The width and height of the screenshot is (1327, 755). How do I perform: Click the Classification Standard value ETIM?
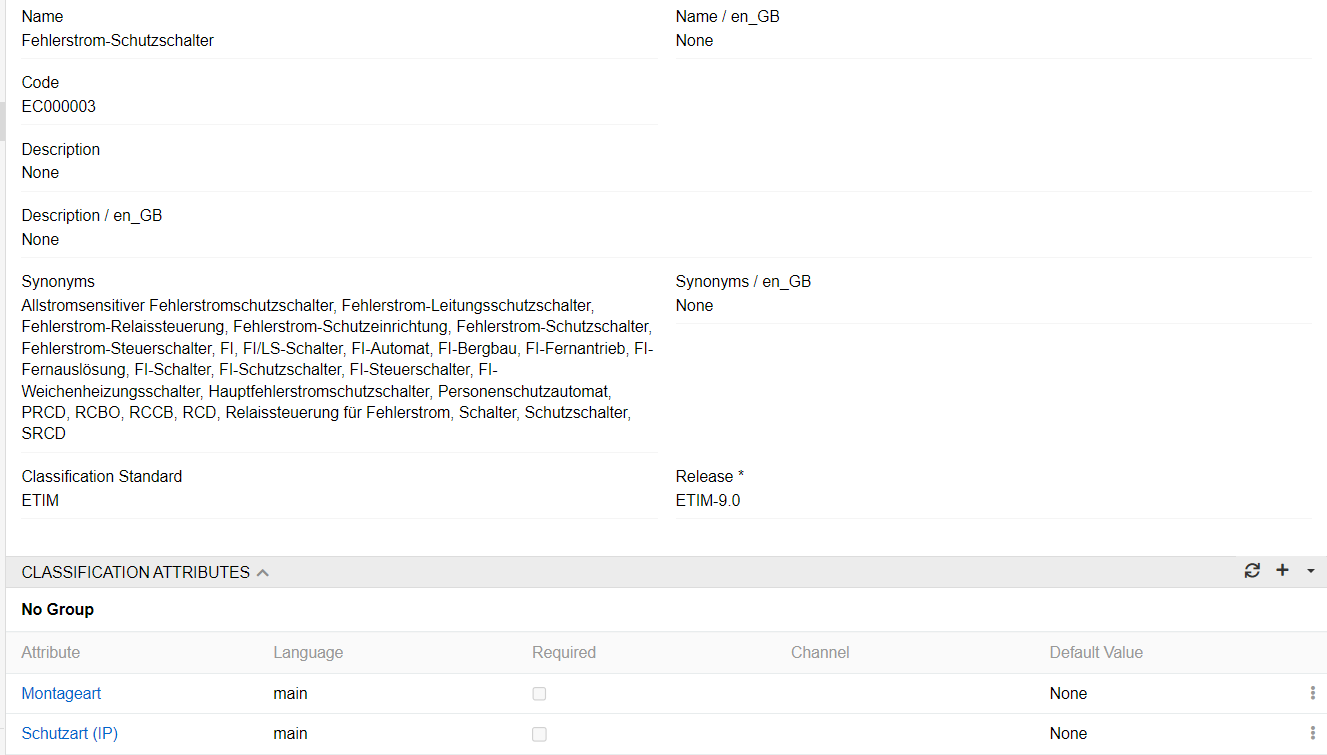tap(40, 500)
